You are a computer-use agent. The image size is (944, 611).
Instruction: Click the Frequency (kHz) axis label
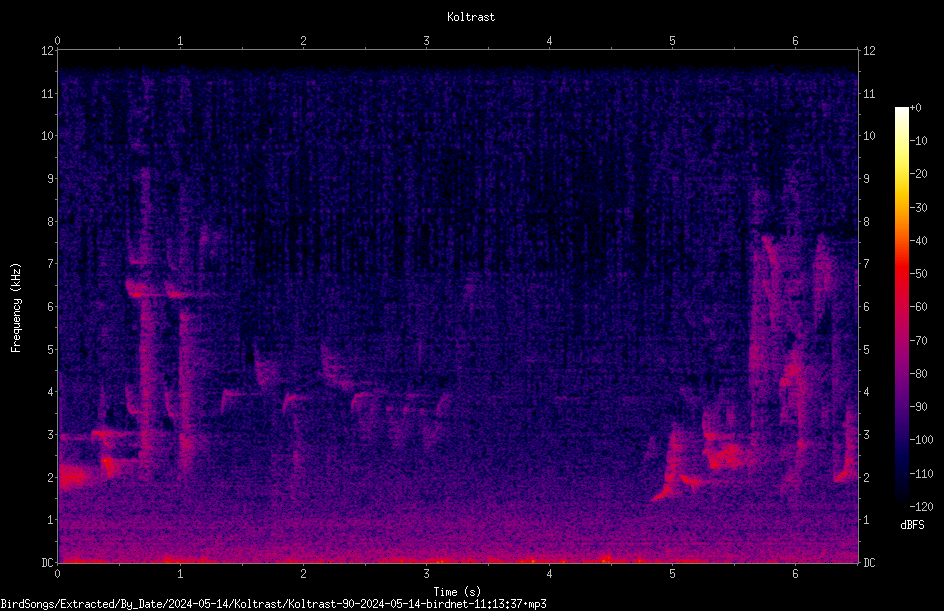(16, 307)
